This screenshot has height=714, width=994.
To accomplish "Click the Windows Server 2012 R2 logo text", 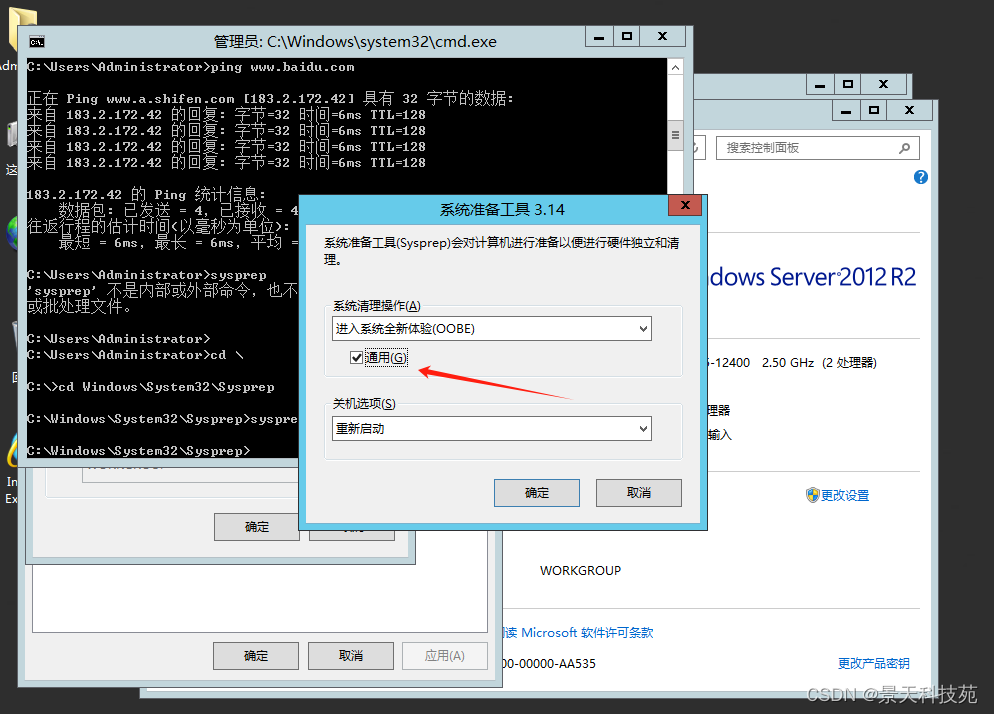I will coord(813,277).
